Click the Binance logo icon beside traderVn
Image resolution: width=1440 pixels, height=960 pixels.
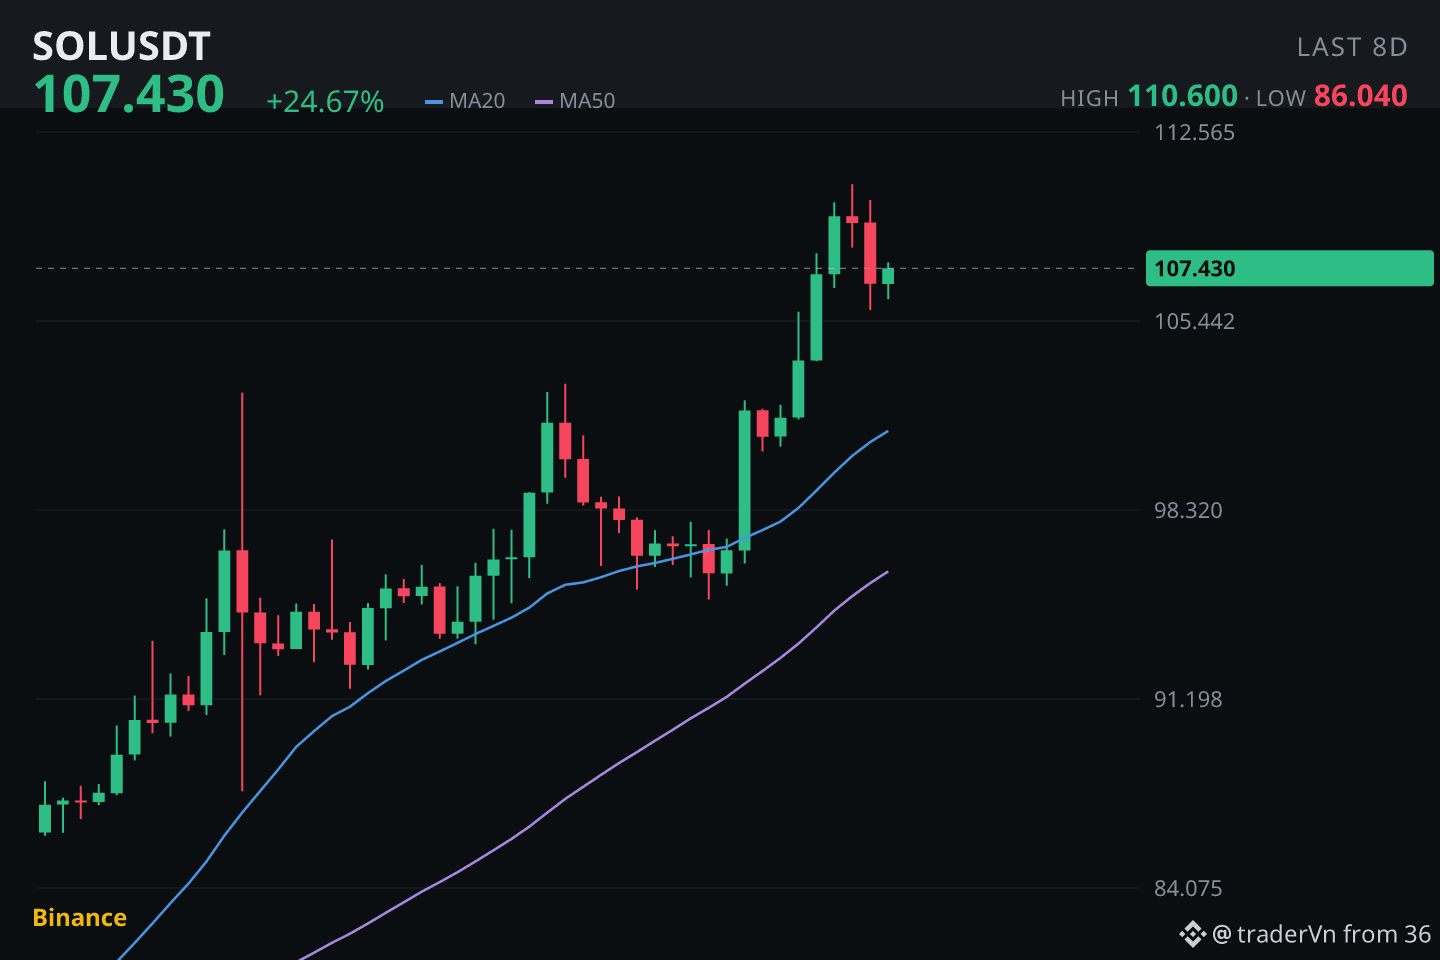point(1193,935)
